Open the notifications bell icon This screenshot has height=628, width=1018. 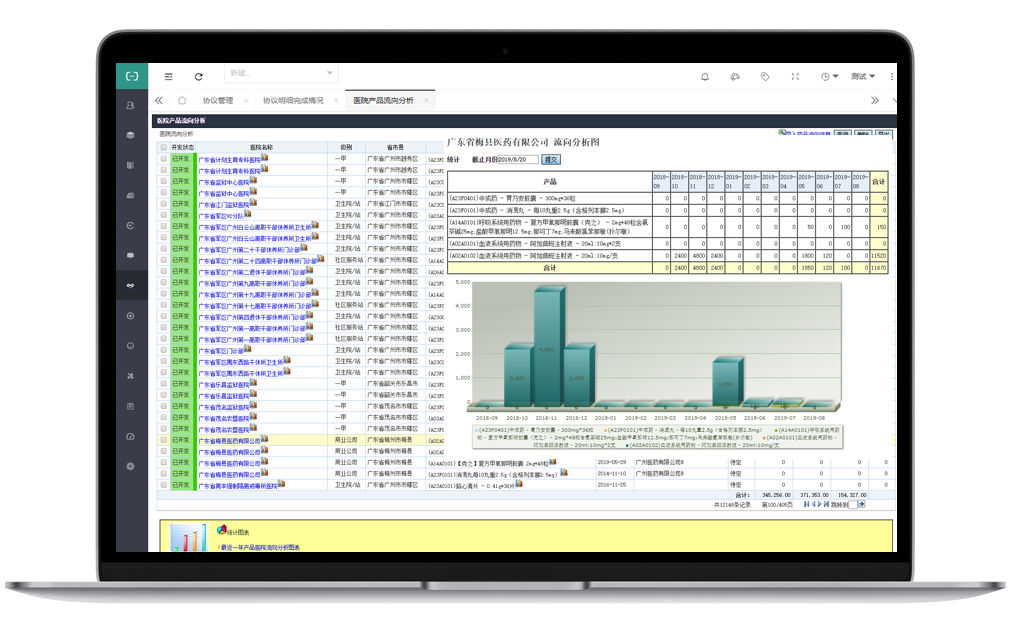705,77
